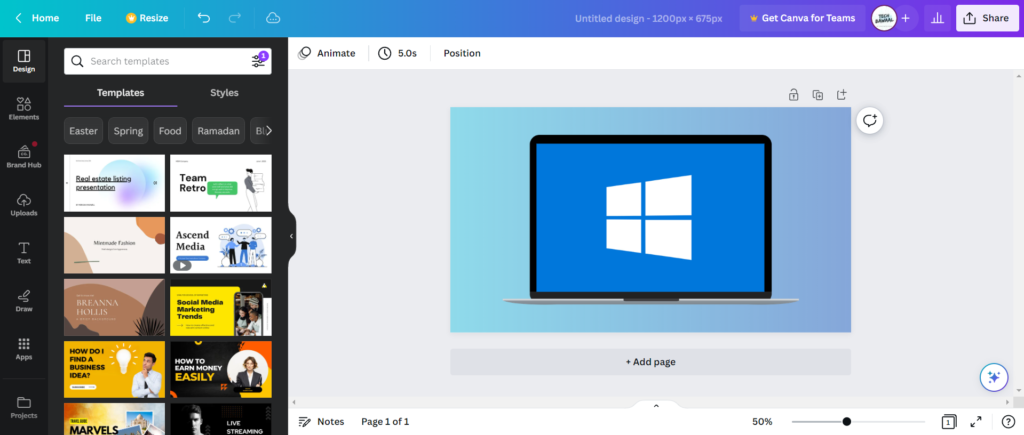This screenshot has height=435, width=1024.
Task: Open the Uploads panel
Action: (24, 205)
